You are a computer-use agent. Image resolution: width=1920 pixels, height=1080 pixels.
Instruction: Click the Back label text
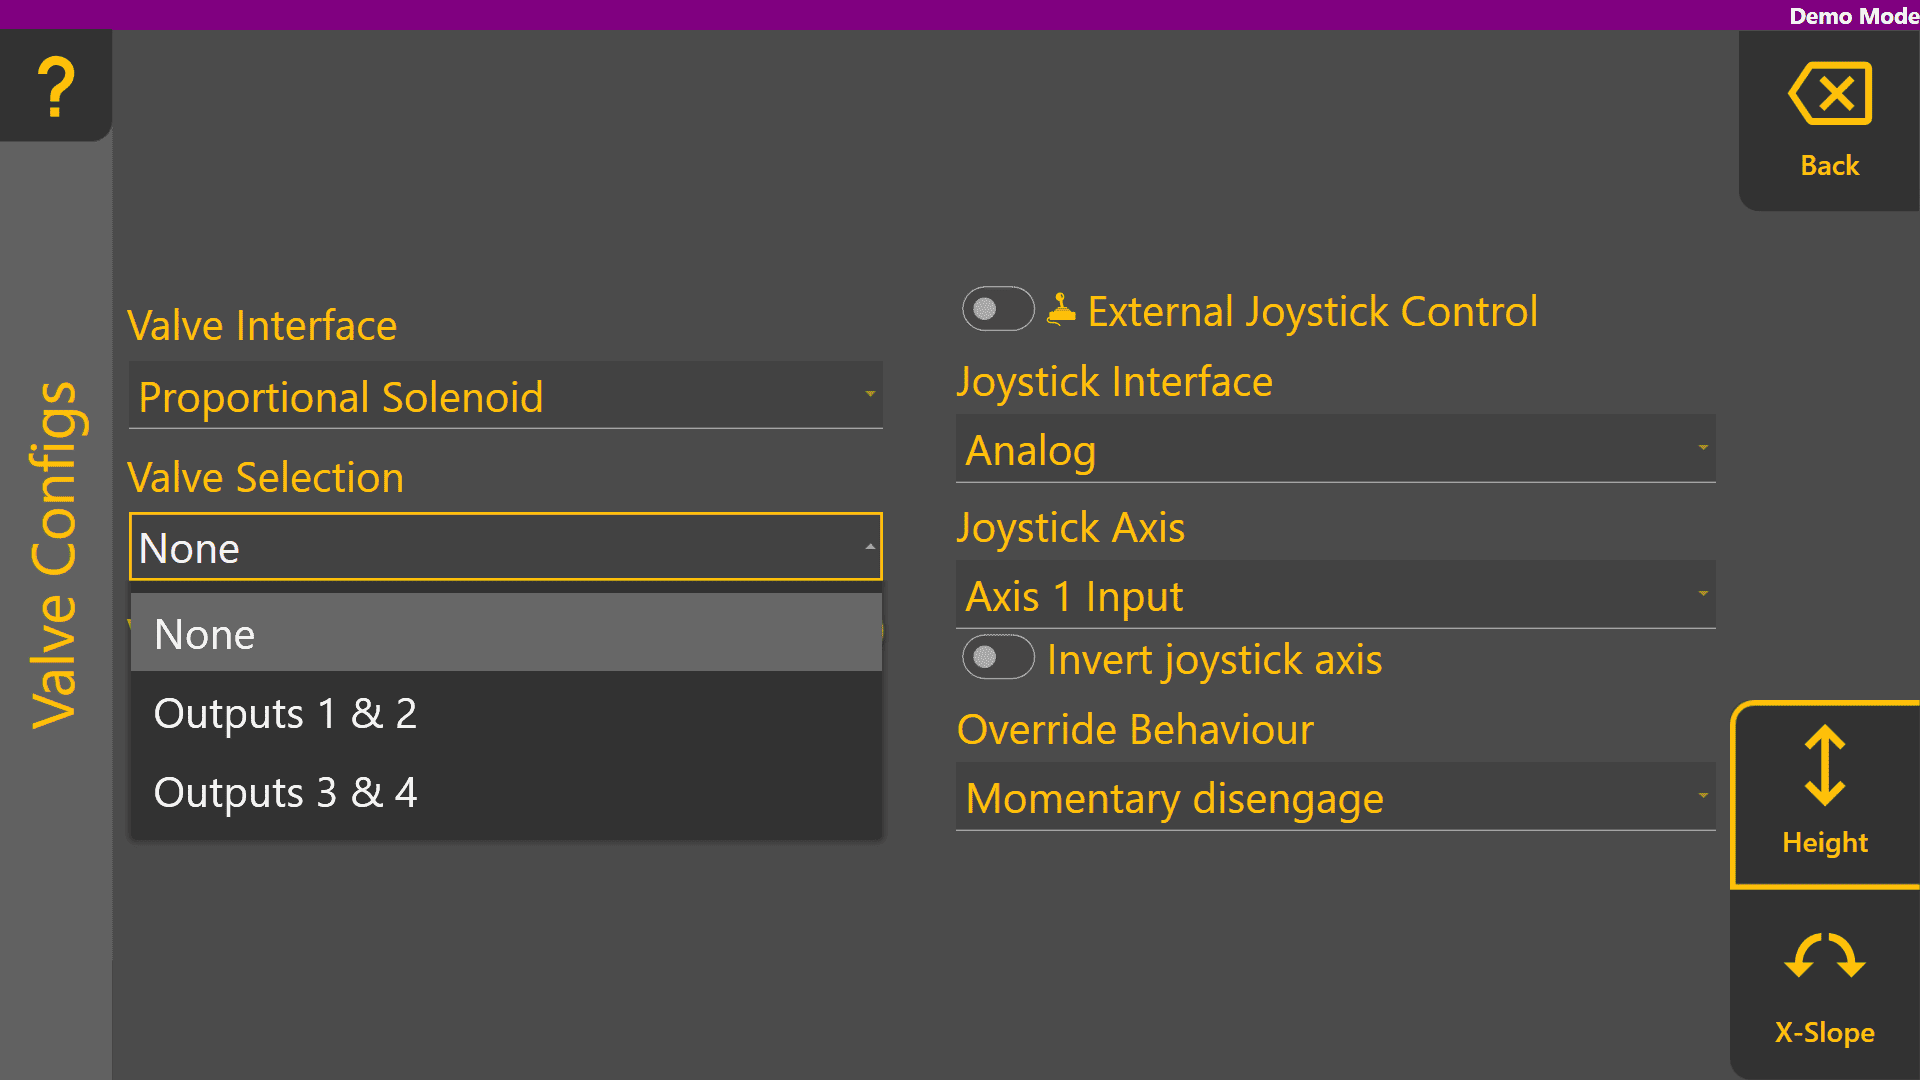(1829, 165)
